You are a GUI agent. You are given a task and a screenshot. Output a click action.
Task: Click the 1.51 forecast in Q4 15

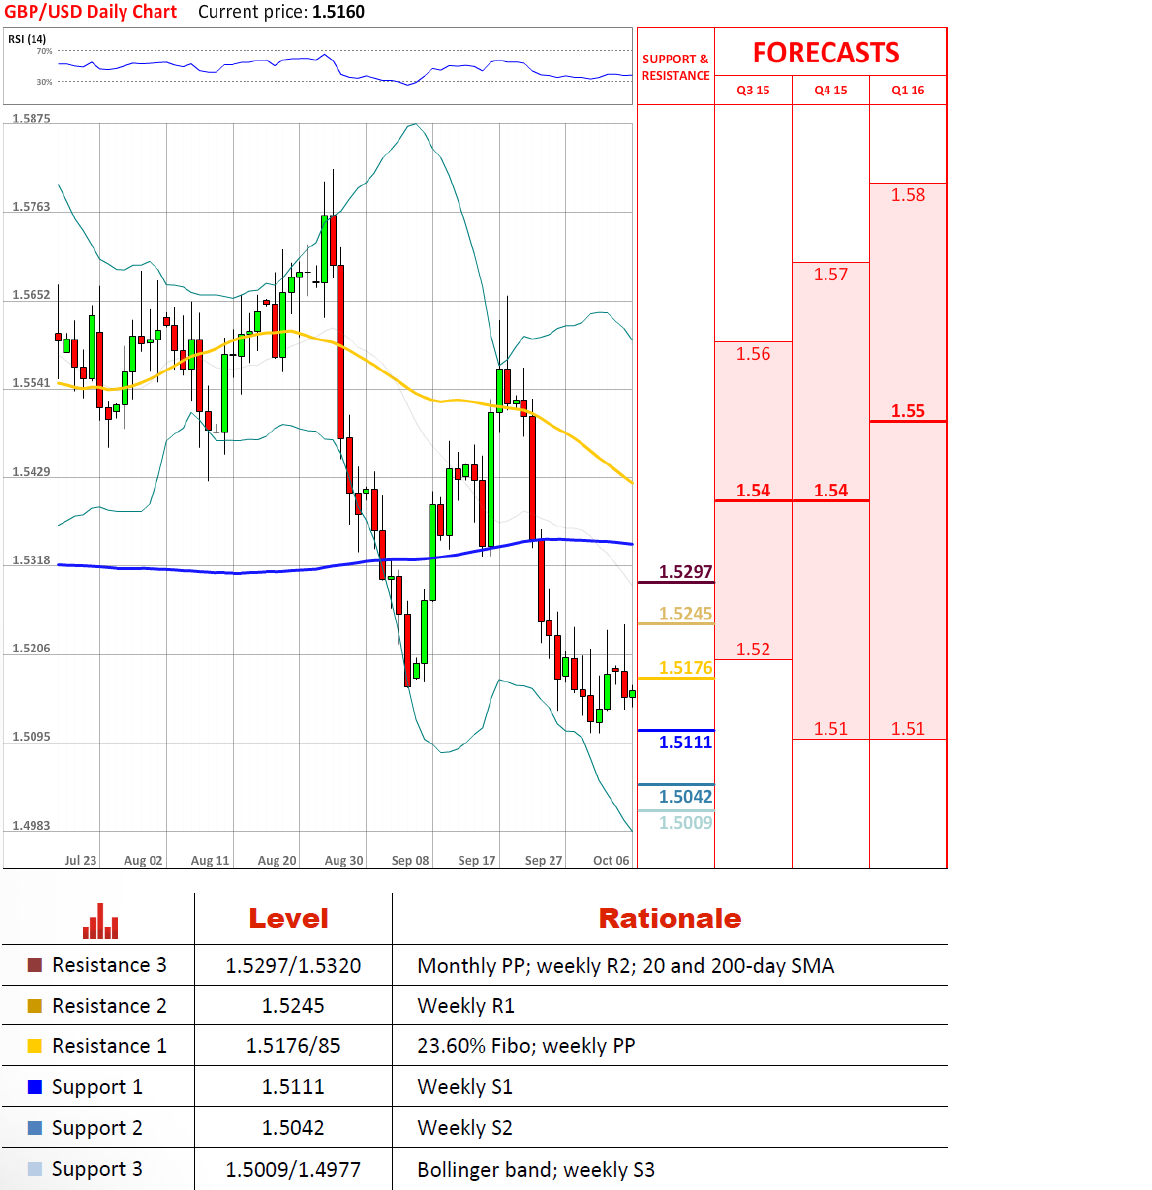pyautogui.click(x=831, y=729)
